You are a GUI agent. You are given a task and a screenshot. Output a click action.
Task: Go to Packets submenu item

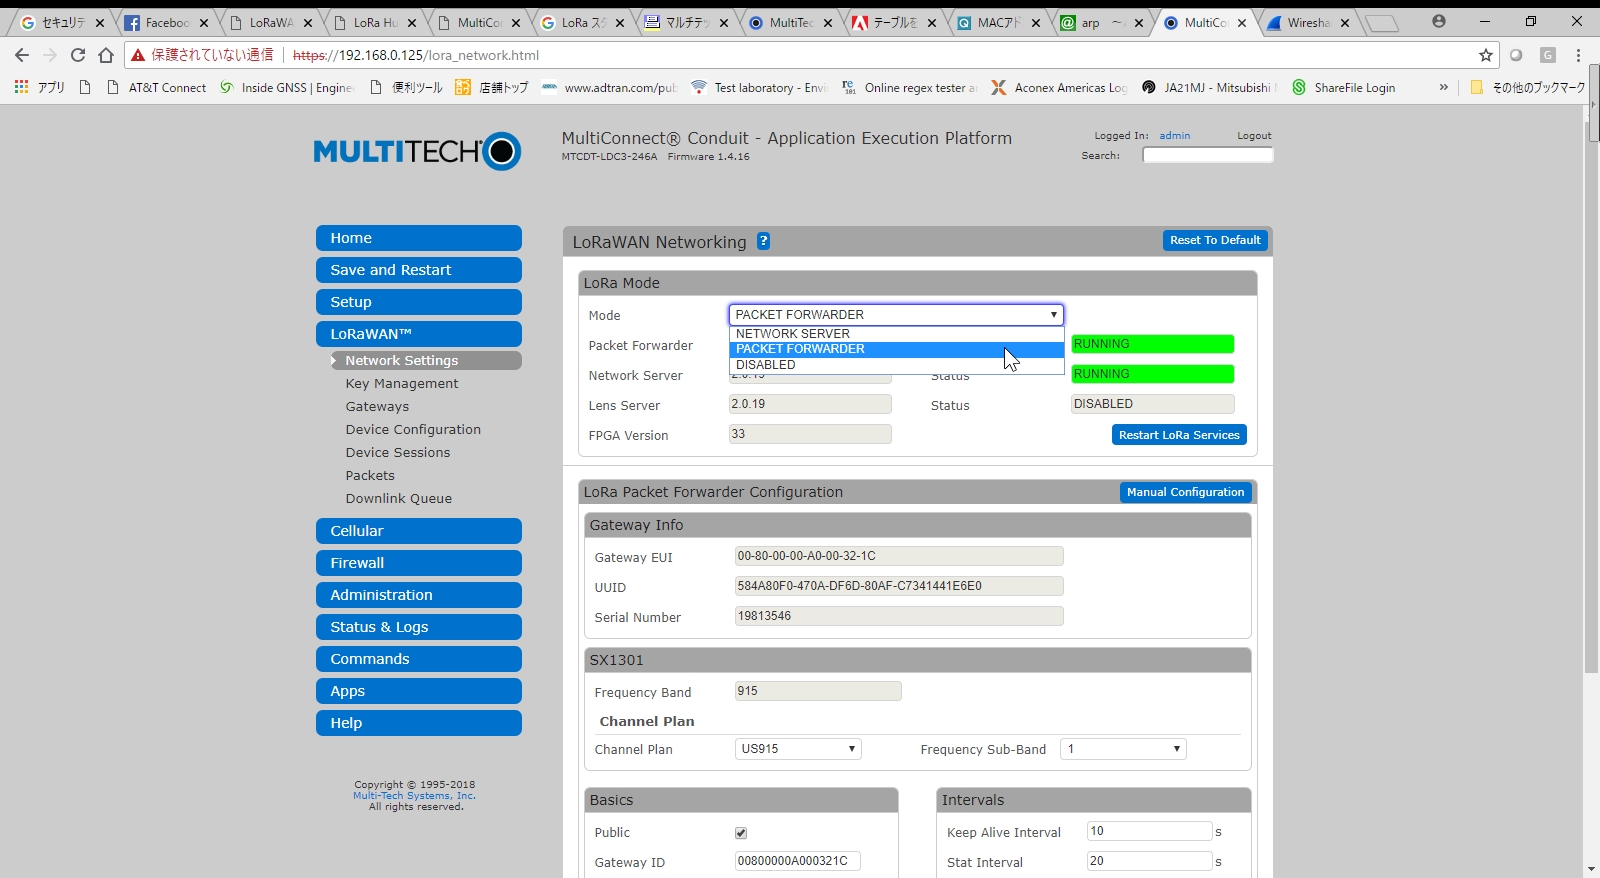click(370, 476)
